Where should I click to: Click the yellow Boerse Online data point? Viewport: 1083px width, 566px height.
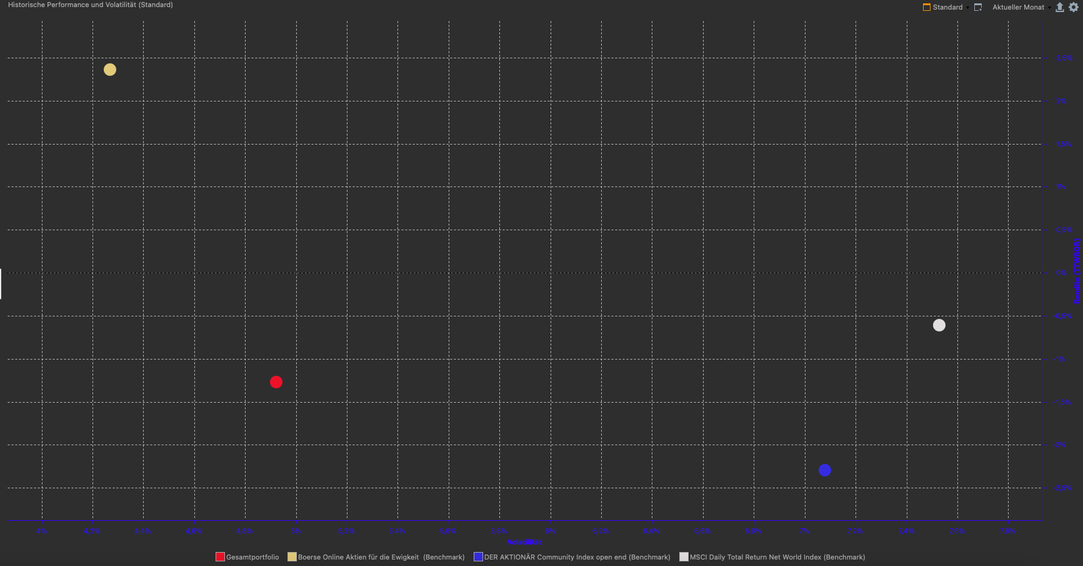click(110, 70)
